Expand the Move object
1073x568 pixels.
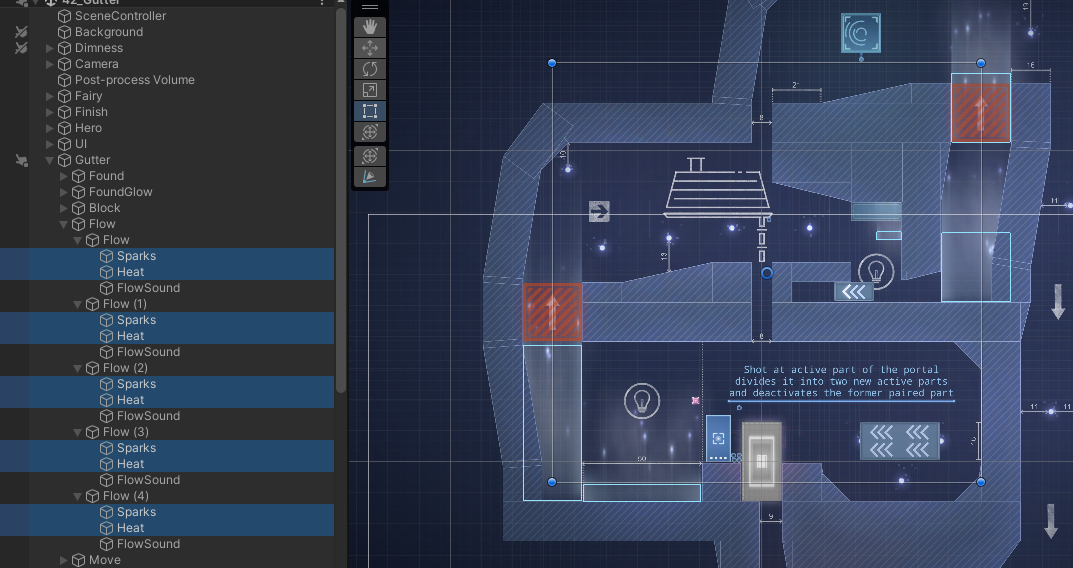coord(64,560)
